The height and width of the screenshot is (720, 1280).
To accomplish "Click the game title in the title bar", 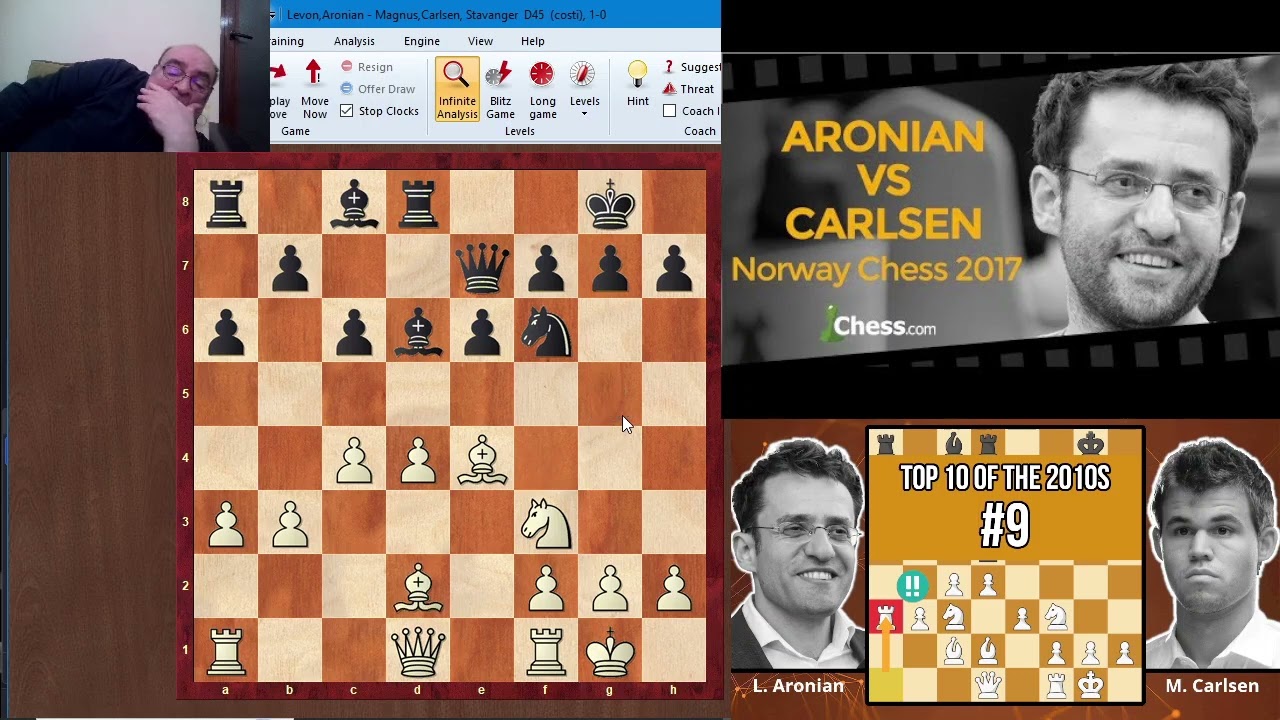I will coord(446,15).
